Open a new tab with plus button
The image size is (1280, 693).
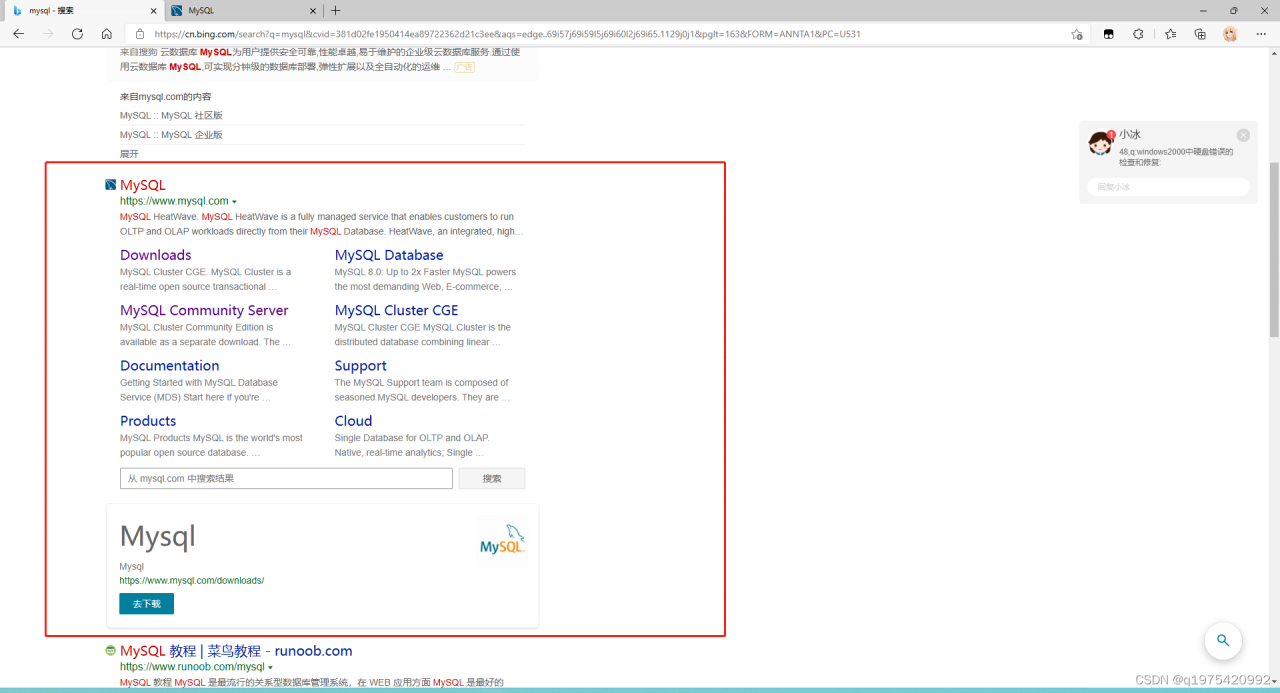(336, 10)
